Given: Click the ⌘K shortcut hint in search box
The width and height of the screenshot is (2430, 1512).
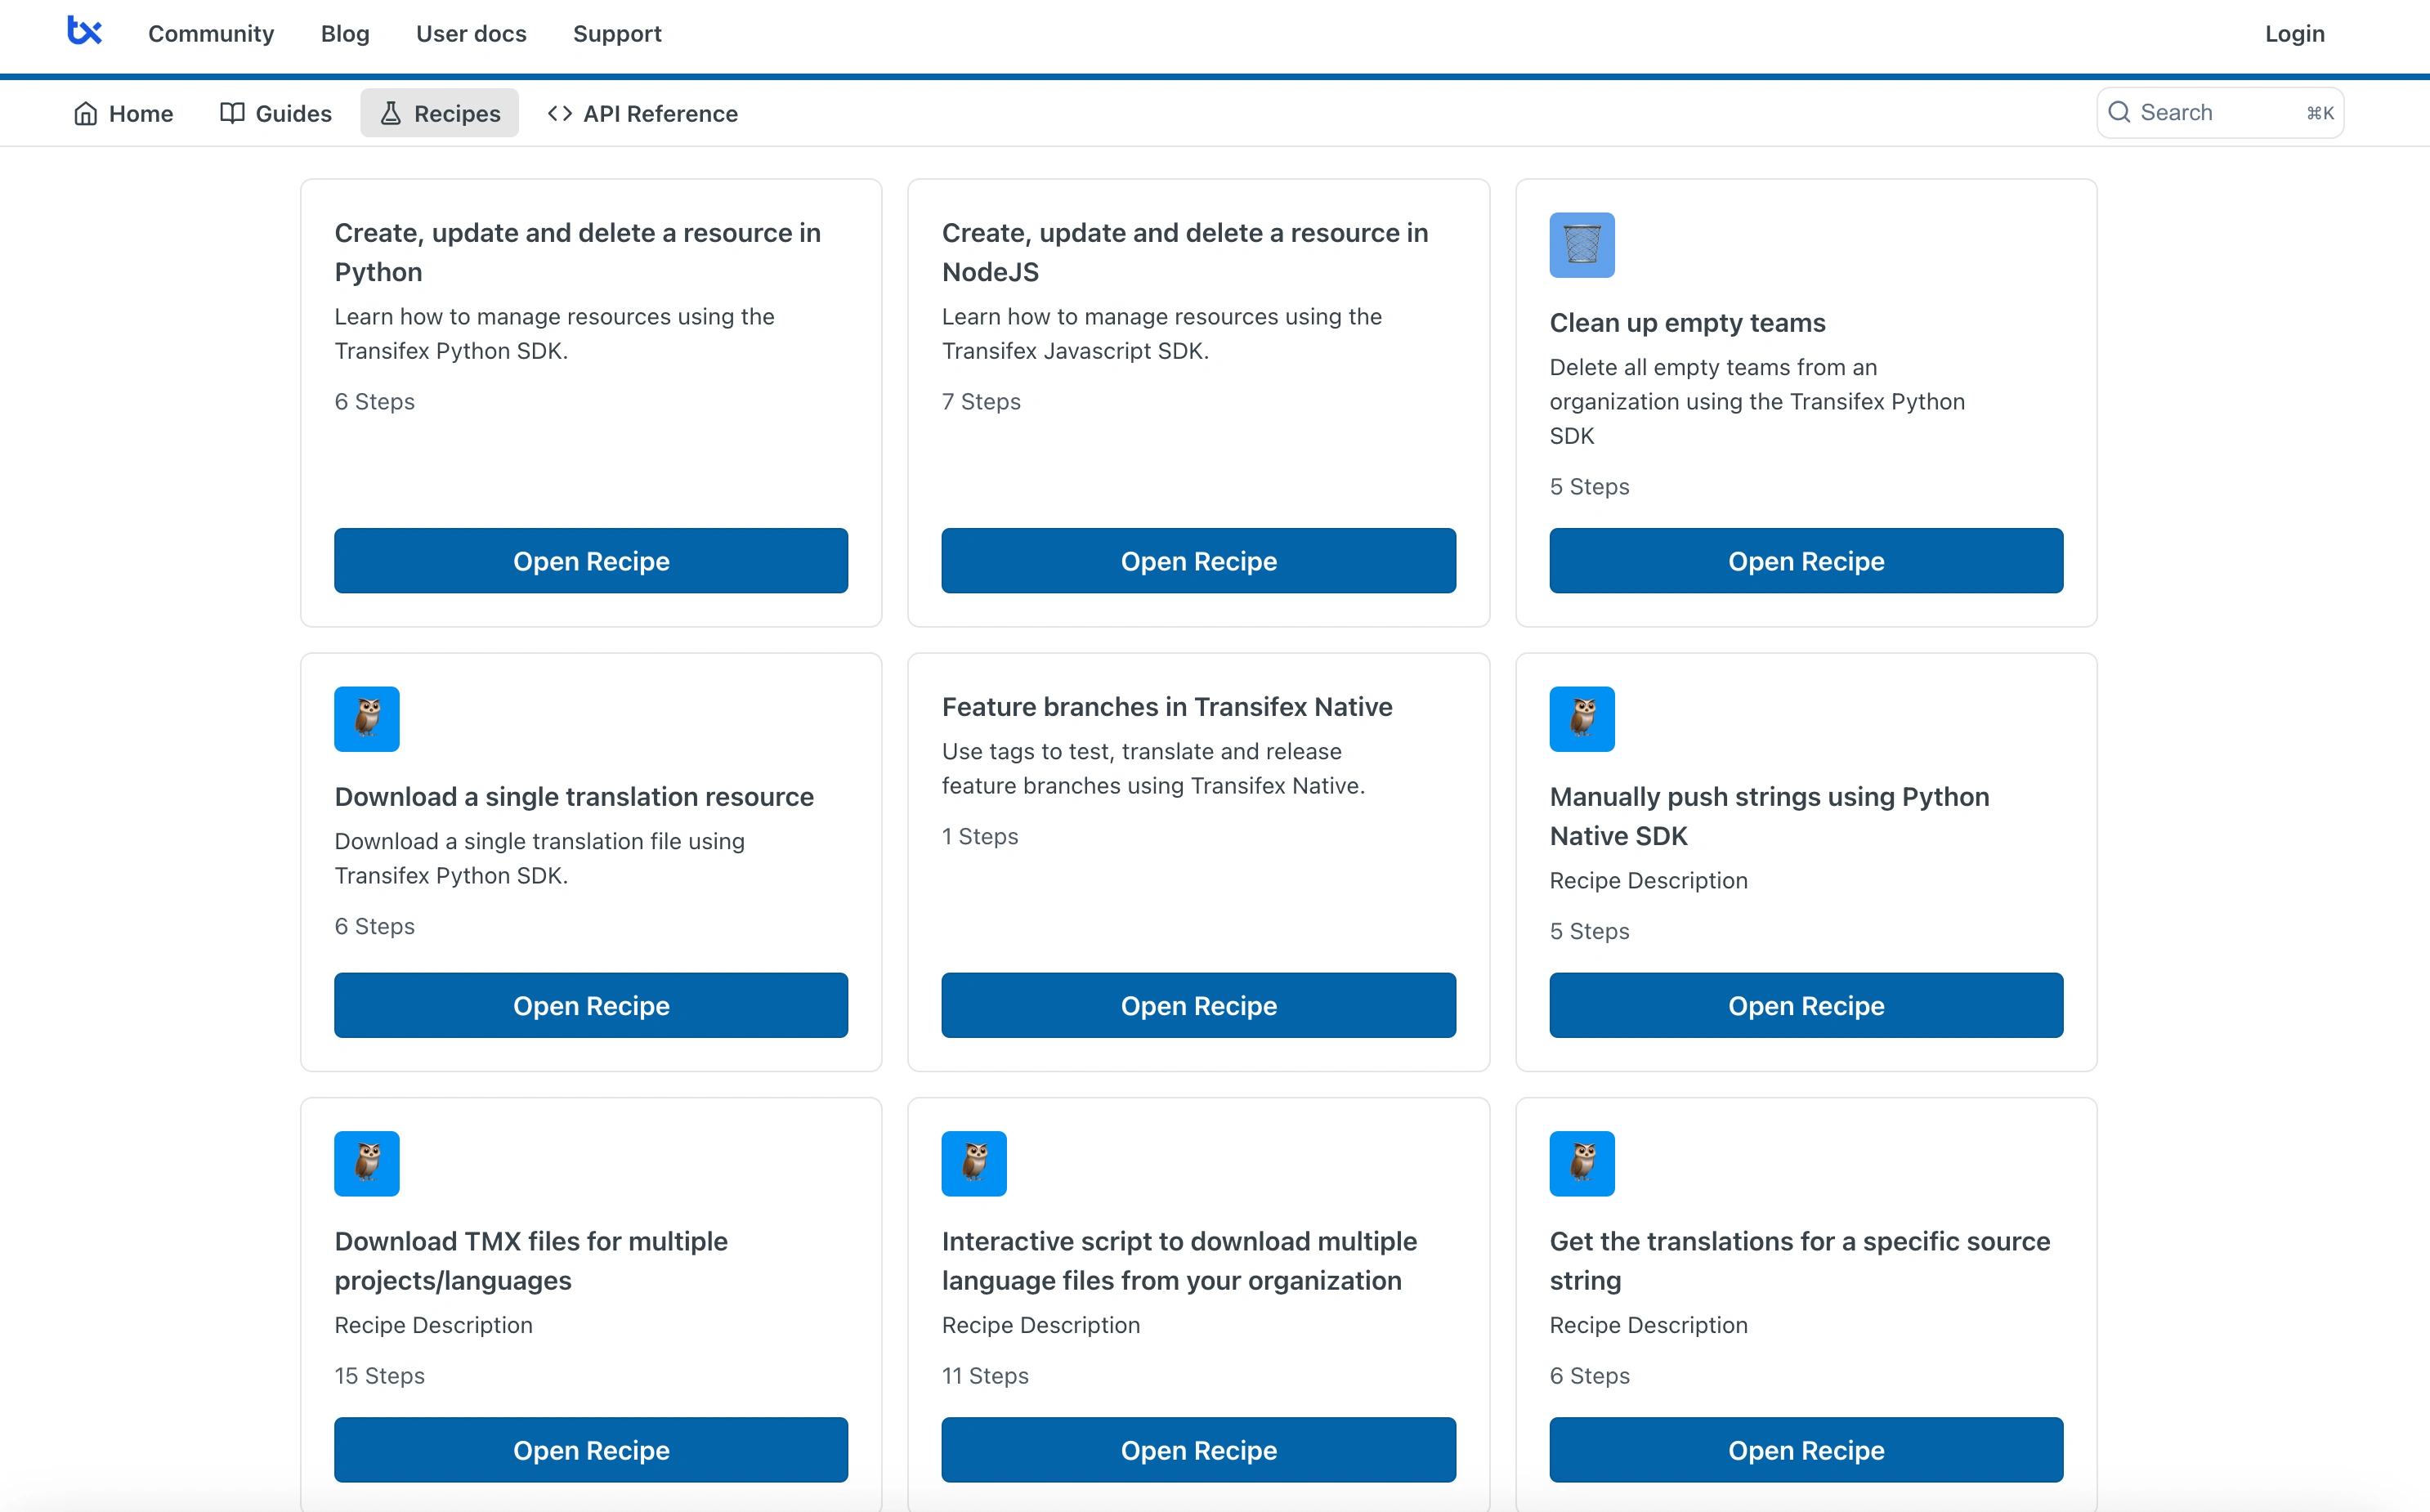Looking at the screenshot, I should point(2320,113).
